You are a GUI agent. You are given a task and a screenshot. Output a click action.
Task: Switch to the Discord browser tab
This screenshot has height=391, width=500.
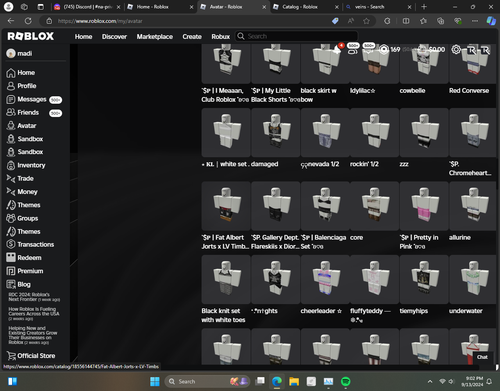(86, 7)
